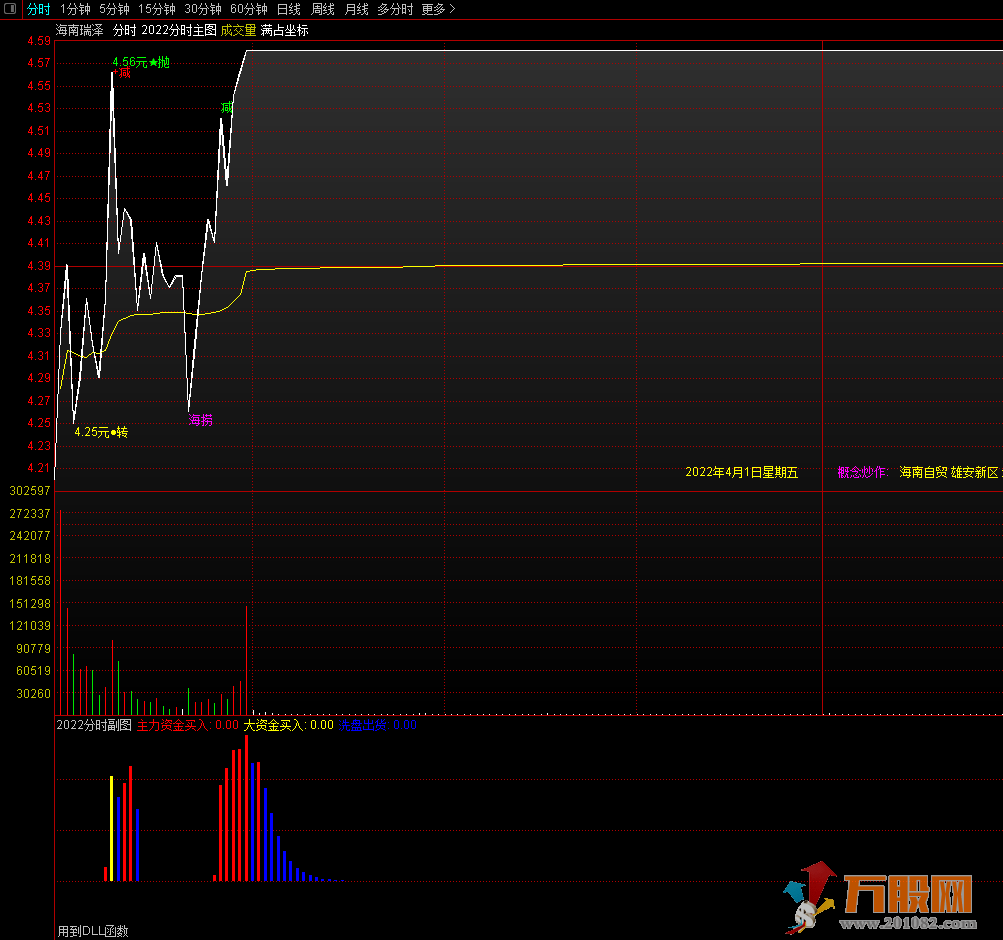This screenshot has width=1003, height=940.
Task: Toggle the panel icon beside 分时
Action: pyautogui.click(x=10, y=9)
